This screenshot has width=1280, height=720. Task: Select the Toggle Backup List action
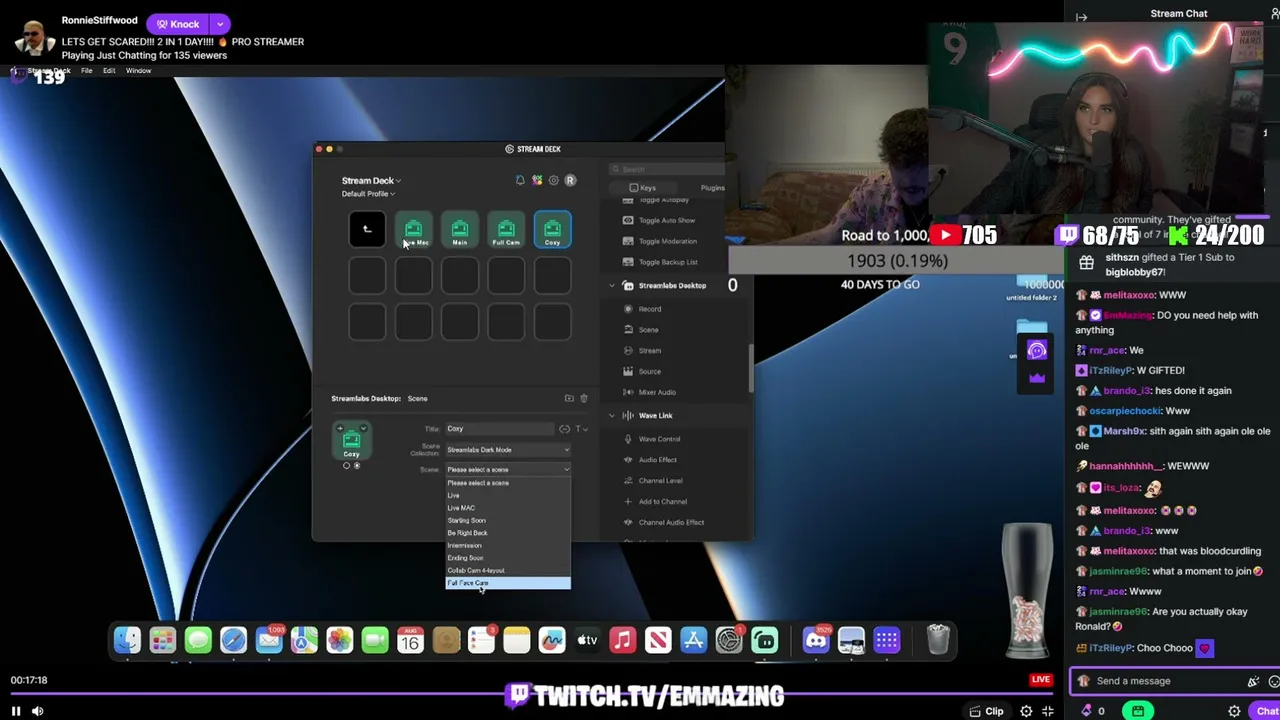[x=668, y=262]
